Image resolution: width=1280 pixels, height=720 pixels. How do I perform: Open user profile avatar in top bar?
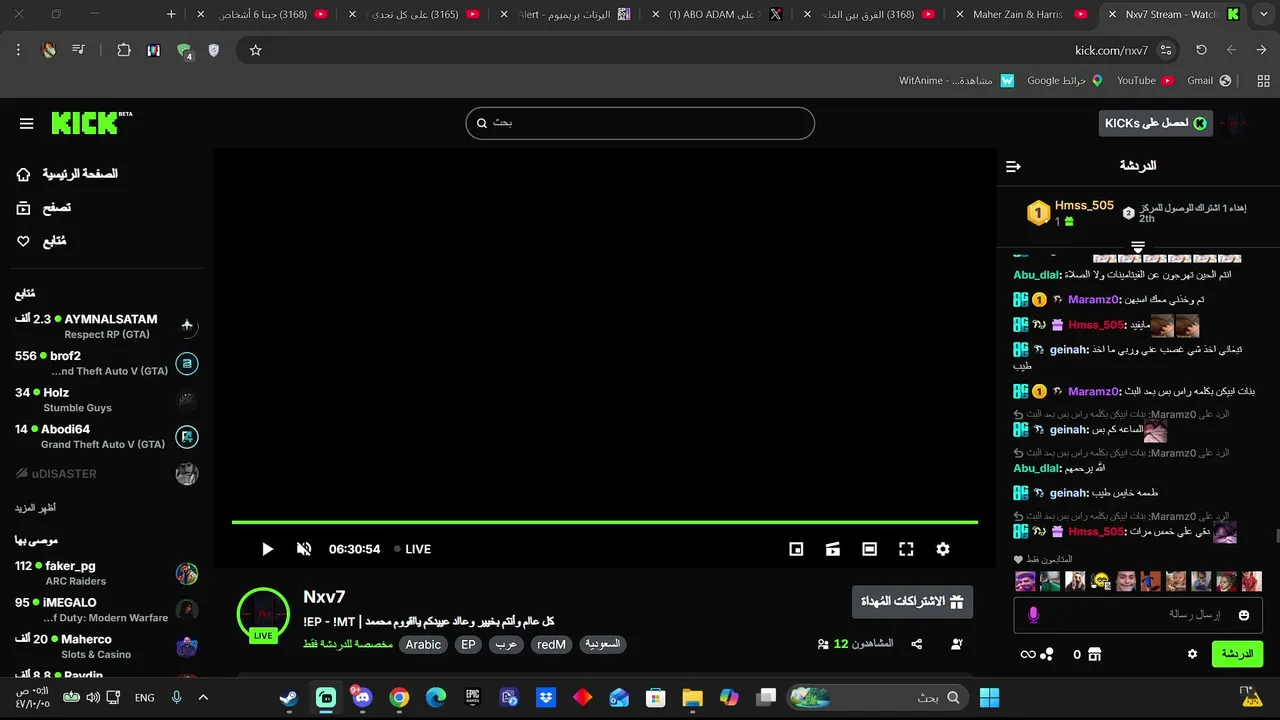(x=1234, y=123)
